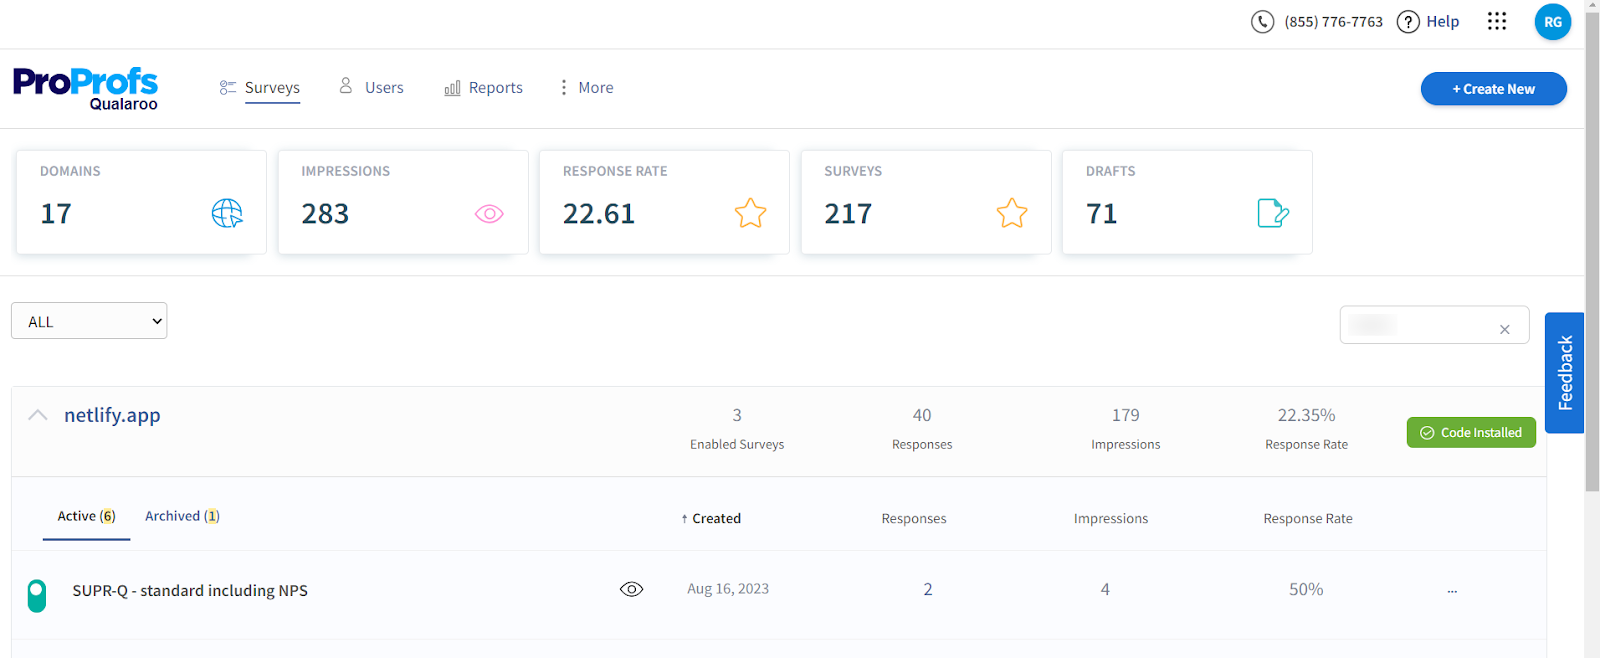Disable the SUPR-Q survey toggle

coord(37,595)
